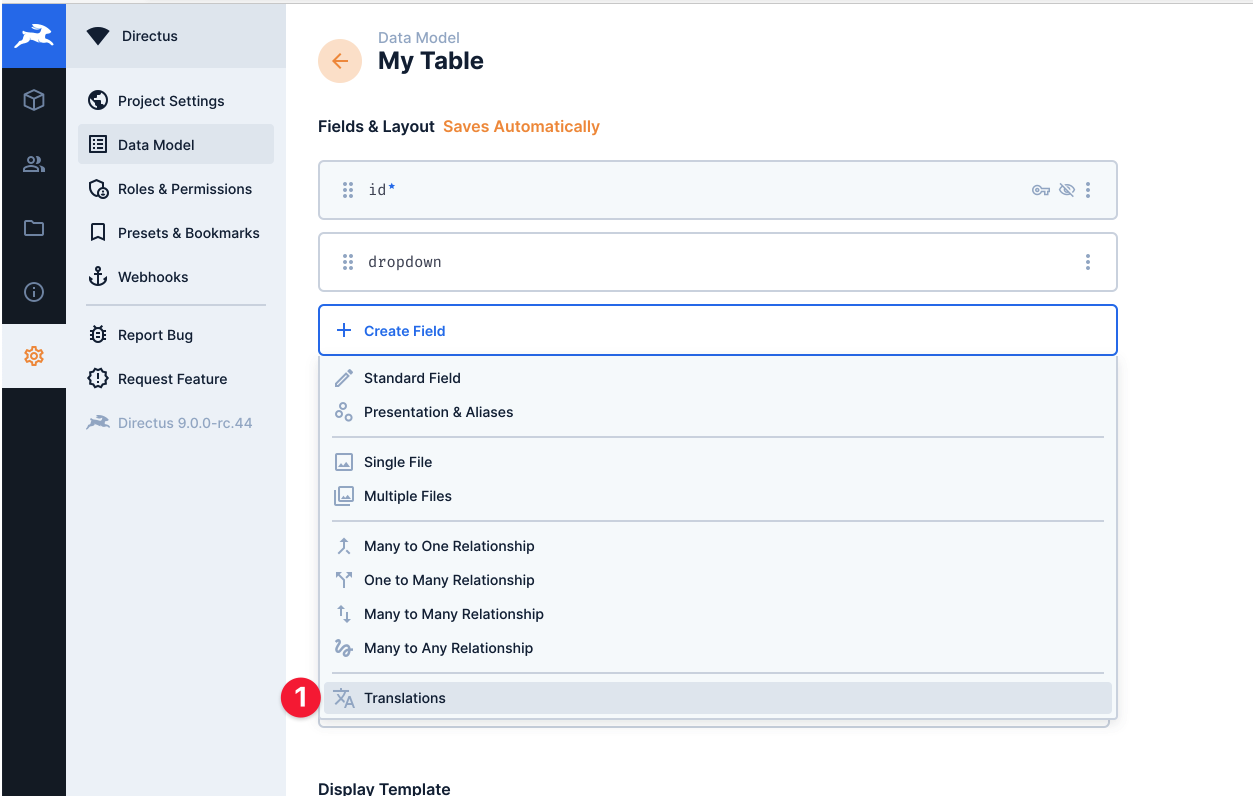This screenshot has height=796, width=1253.
Task: Click the Project Settings globe icon
Action: (98, 101)
